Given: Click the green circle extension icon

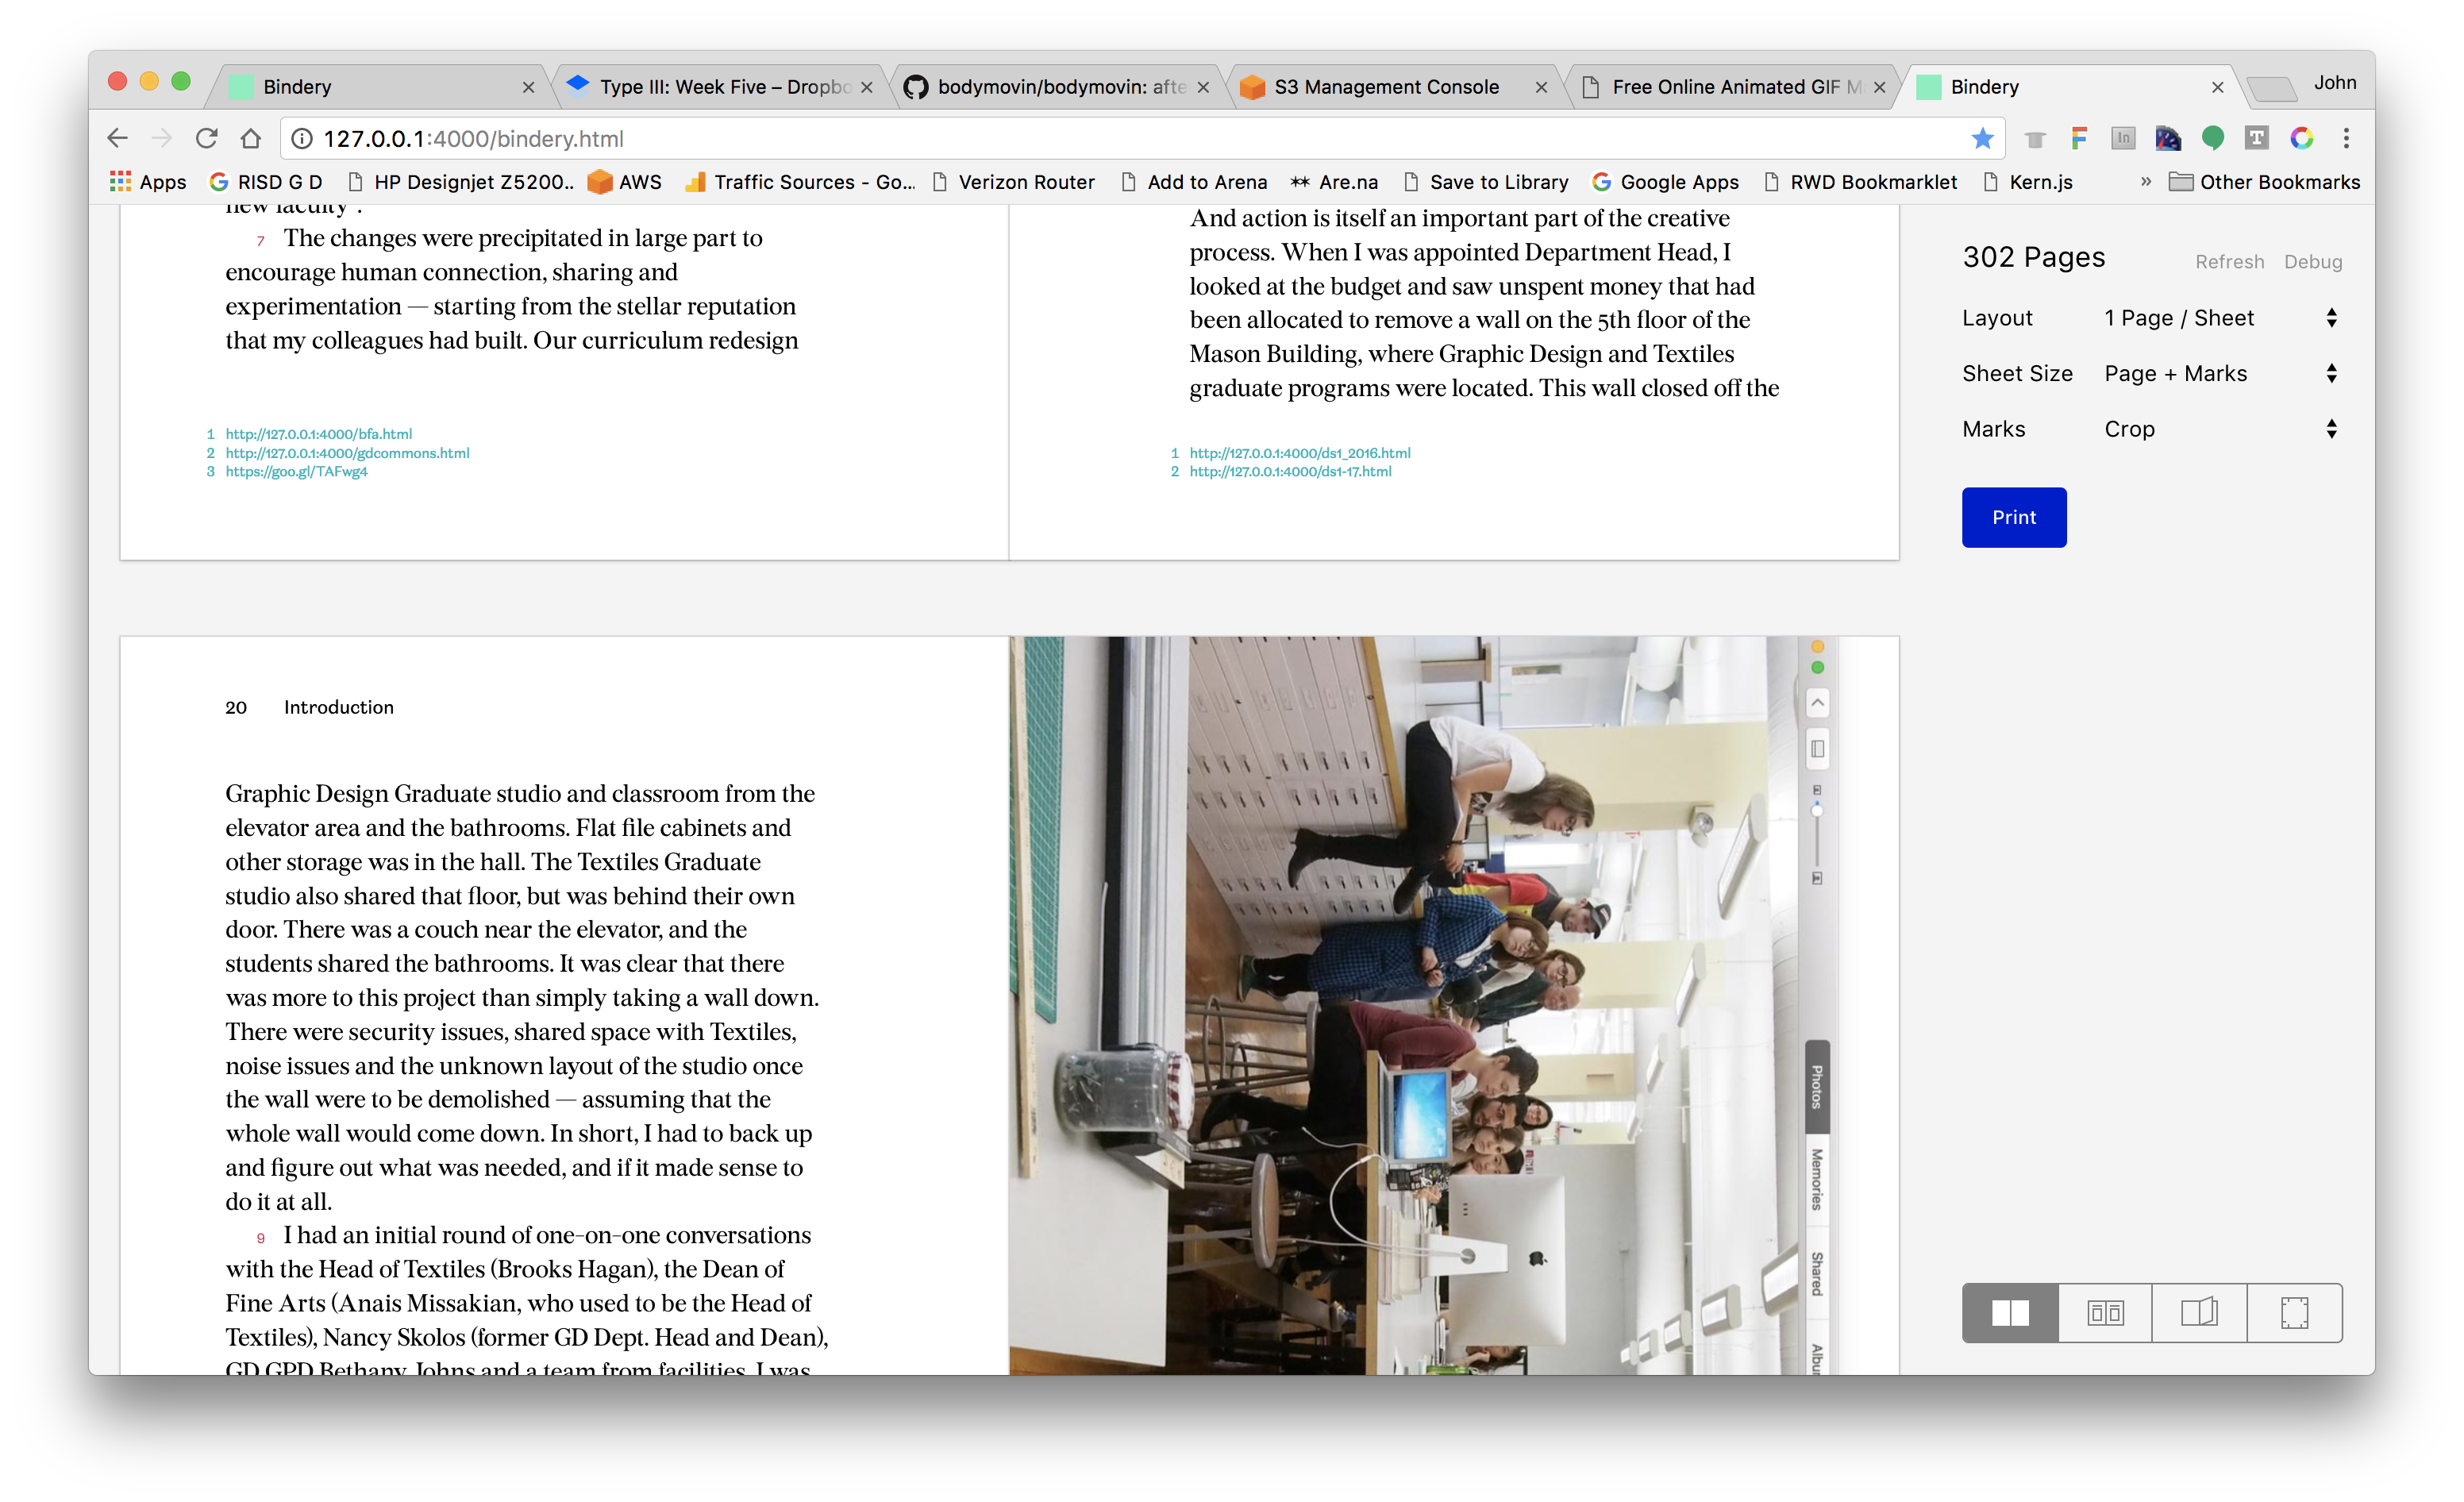Looking at the screenshot, I should [2212, 139].
